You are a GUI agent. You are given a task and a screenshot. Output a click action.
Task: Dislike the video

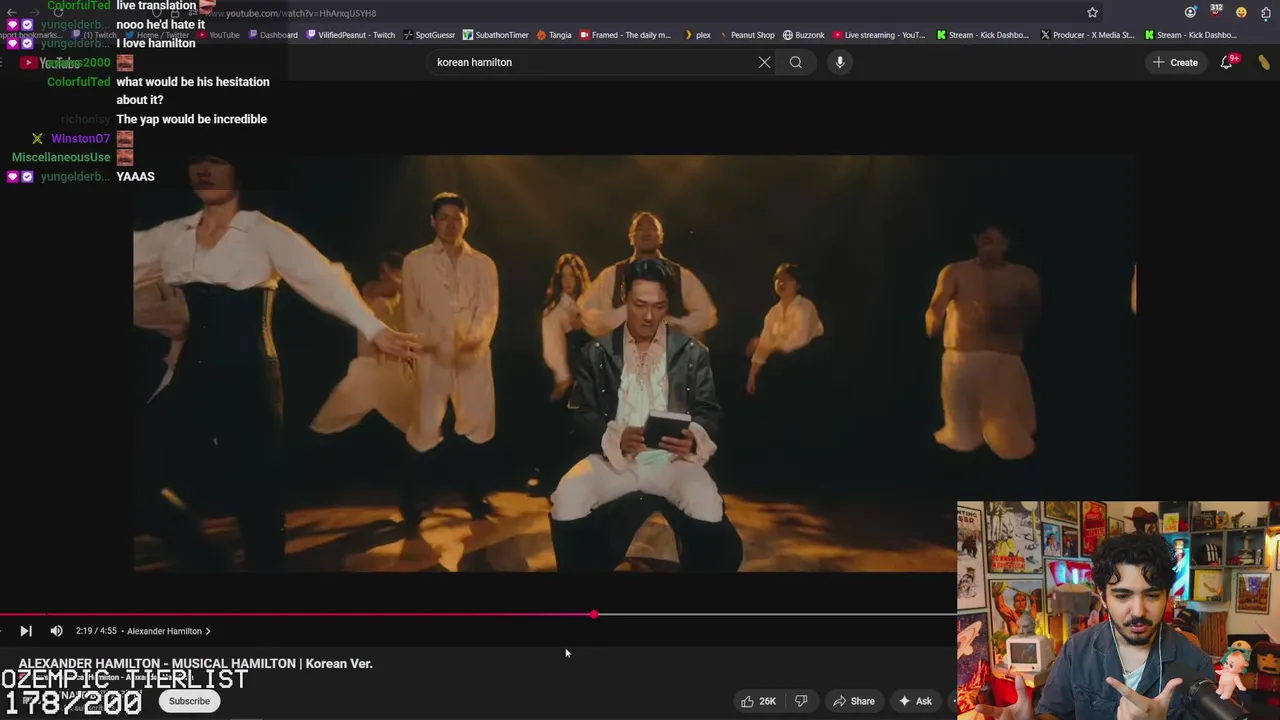pyautogui.click(x=801, y=701)
